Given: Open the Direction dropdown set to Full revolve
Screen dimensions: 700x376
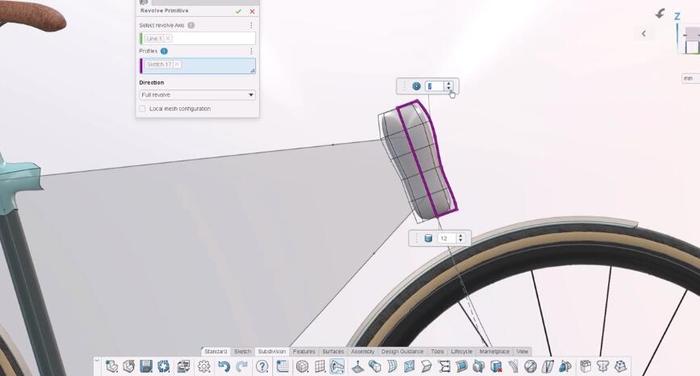Looking at the screenshot, I should click(198, 95).
